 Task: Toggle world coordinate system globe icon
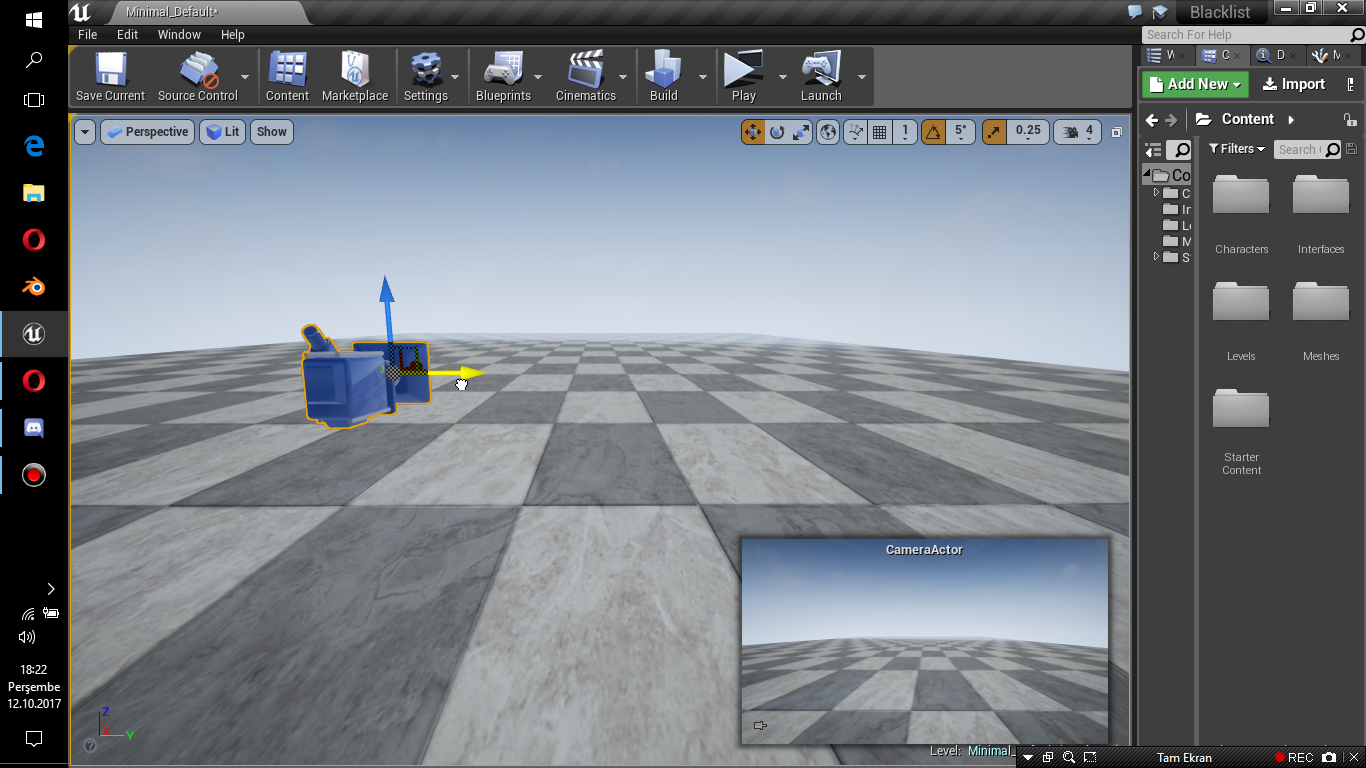click(828, 131)
